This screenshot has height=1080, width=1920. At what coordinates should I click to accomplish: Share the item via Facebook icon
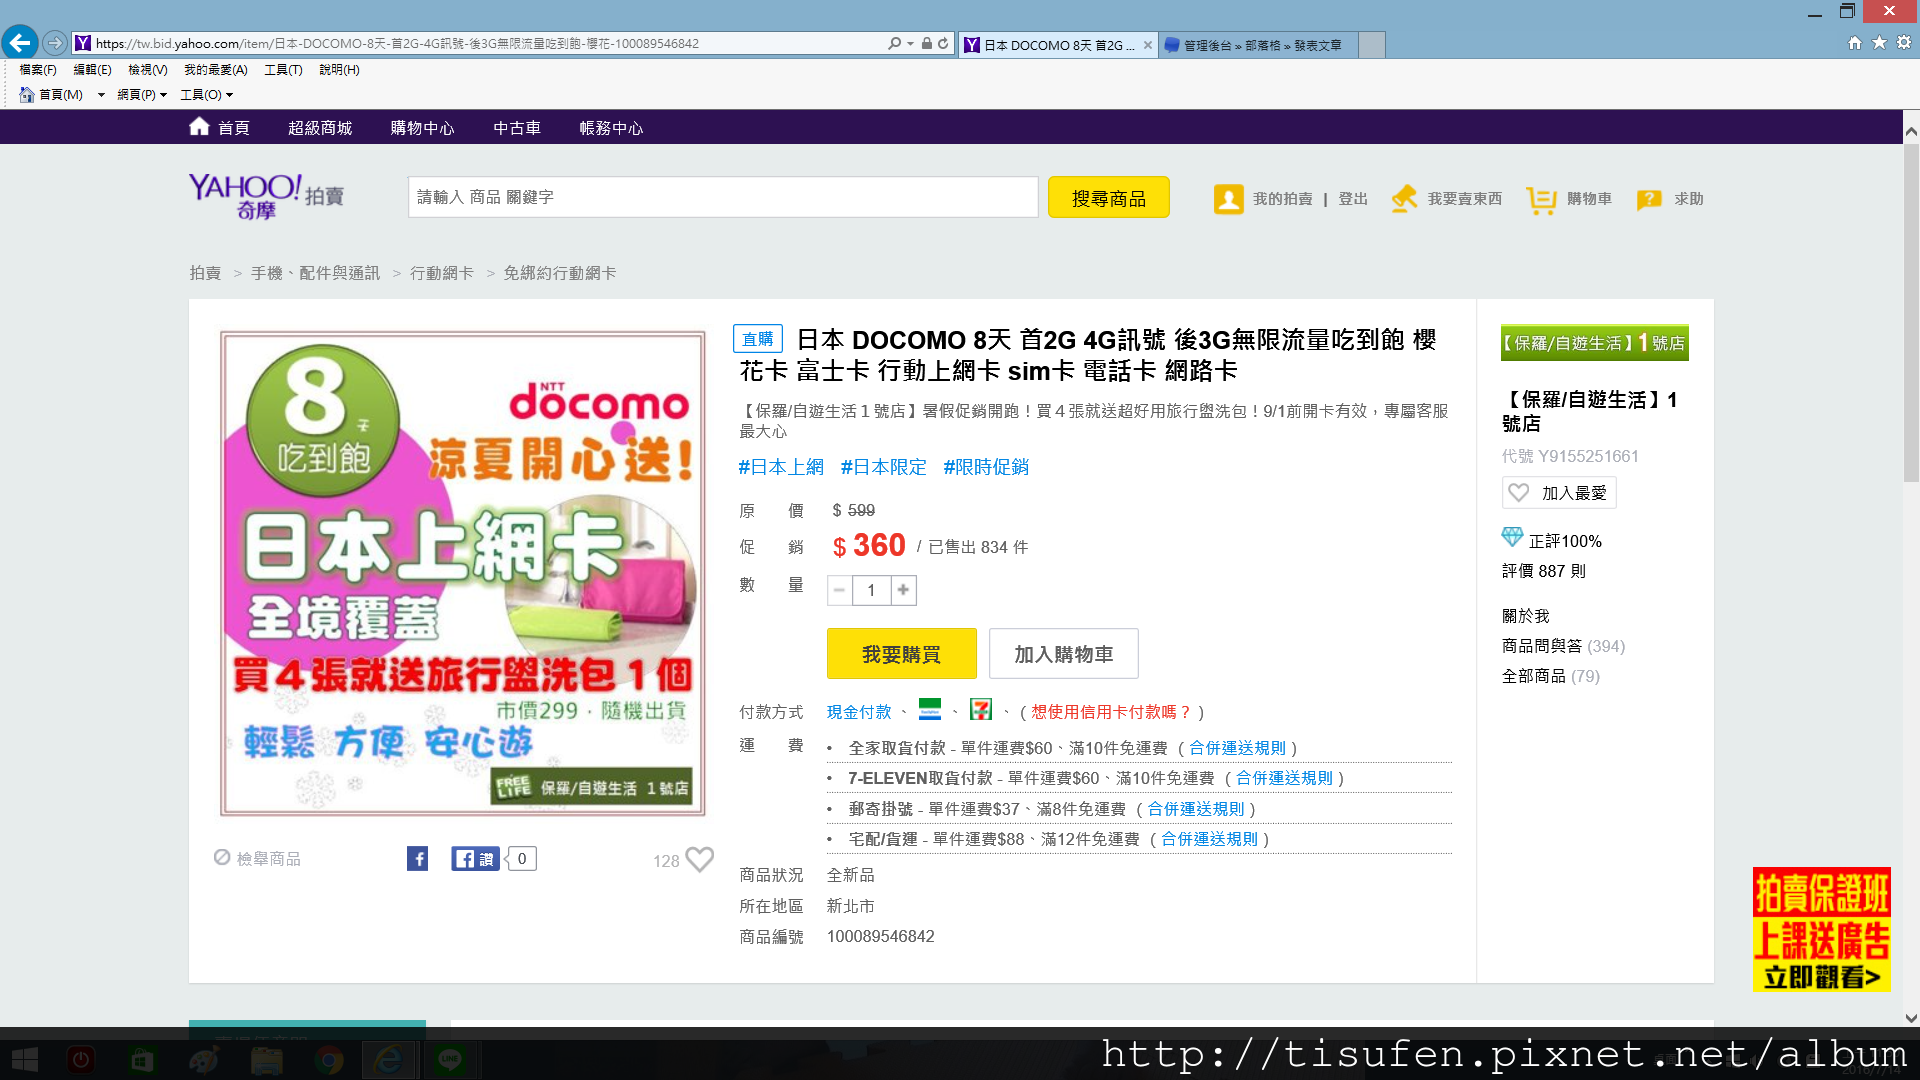pyautogui.click(x=418, y=859)
